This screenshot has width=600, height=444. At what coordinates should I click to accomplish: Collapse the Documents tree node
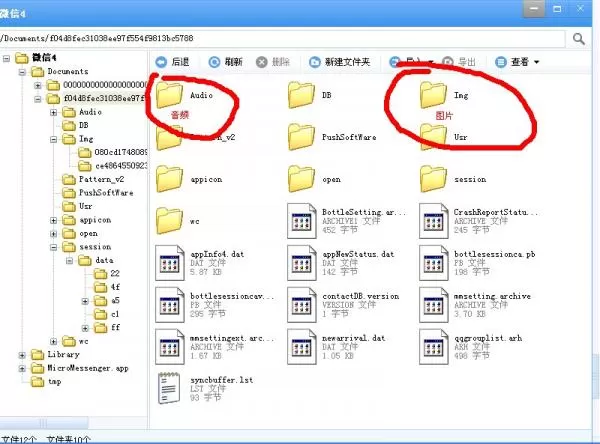click(x=22, y=72)
